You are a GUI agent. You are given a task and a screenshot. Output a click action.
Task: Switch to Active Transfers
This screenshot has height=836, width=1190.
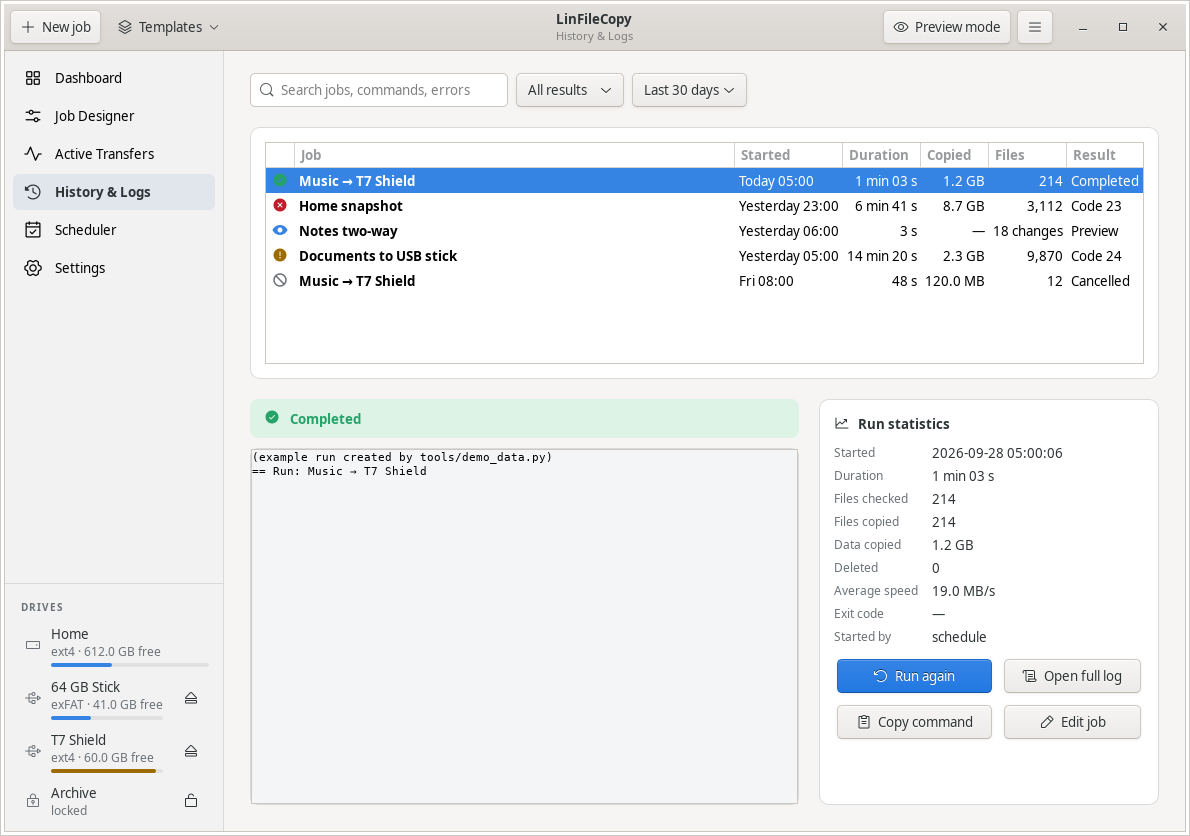pos(114,154)
